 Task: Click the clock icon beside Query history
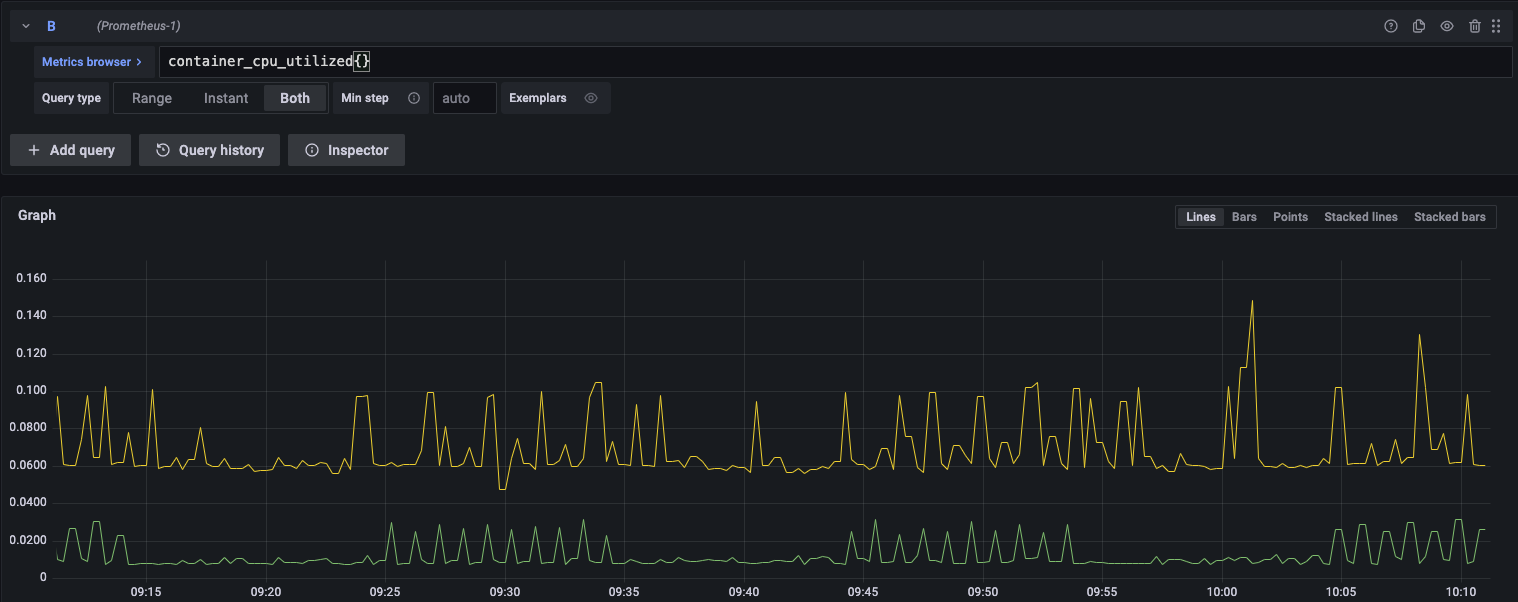click(x=162, y=150)
